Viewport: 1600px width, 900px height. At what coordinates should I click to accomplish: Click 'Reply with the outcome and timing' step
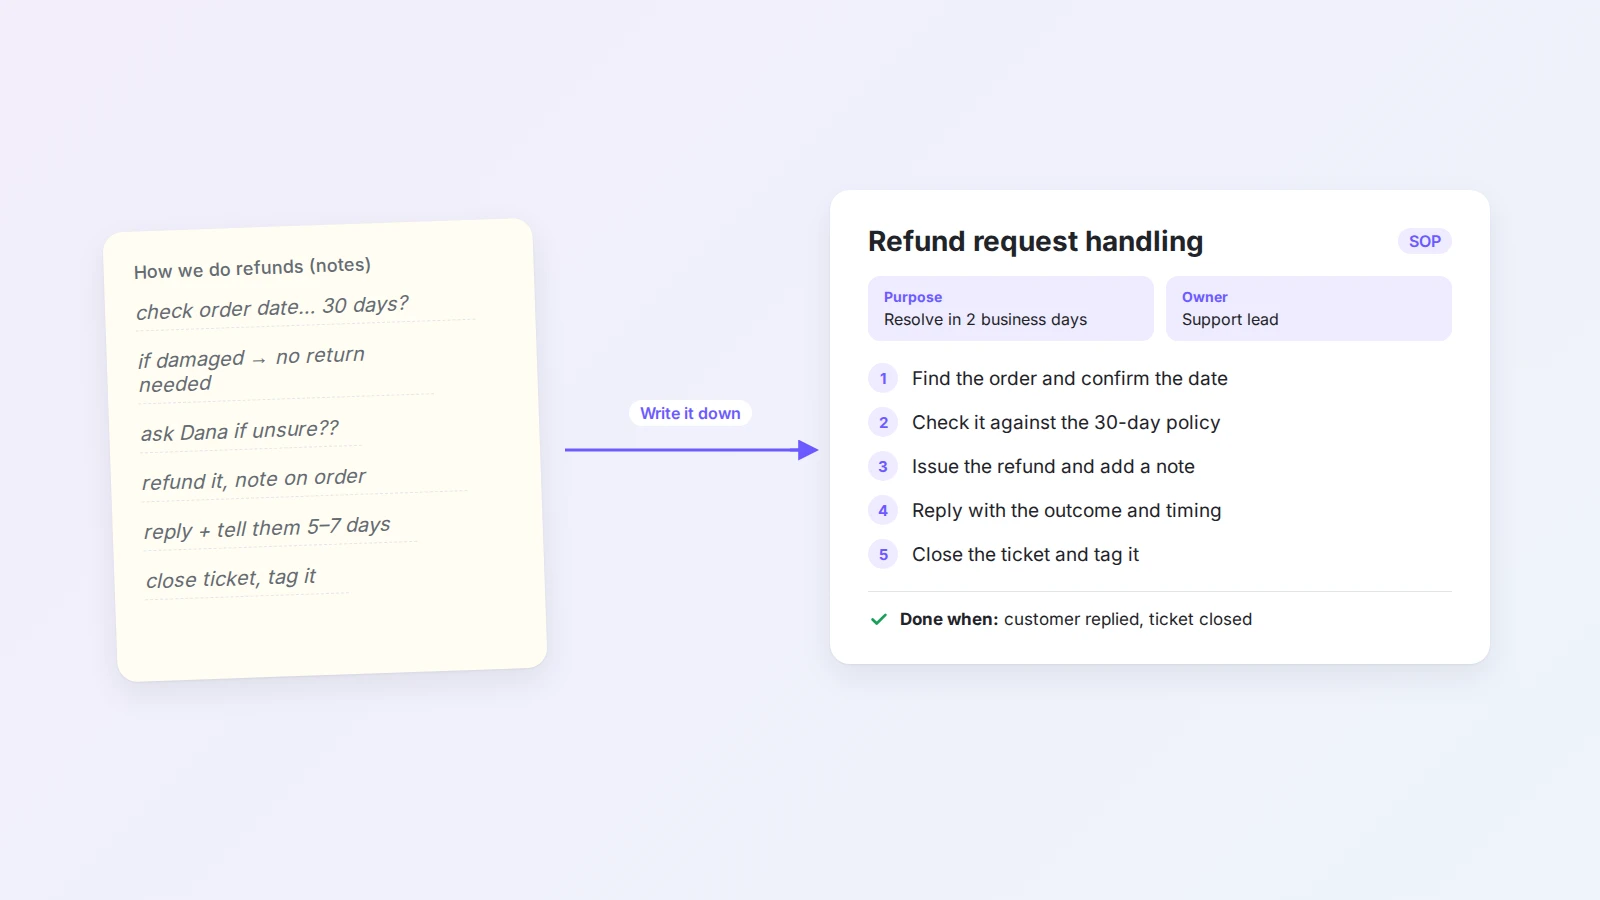(1066, 510)
